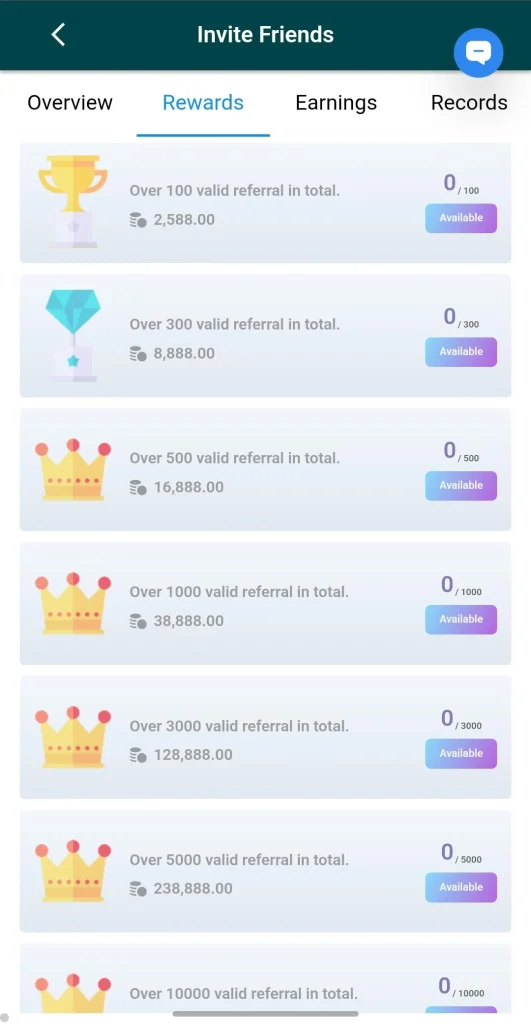This screenshot has height=1024, width=531.
Task: Open the blue chat support bubble
Action: [x=478, y=53]
